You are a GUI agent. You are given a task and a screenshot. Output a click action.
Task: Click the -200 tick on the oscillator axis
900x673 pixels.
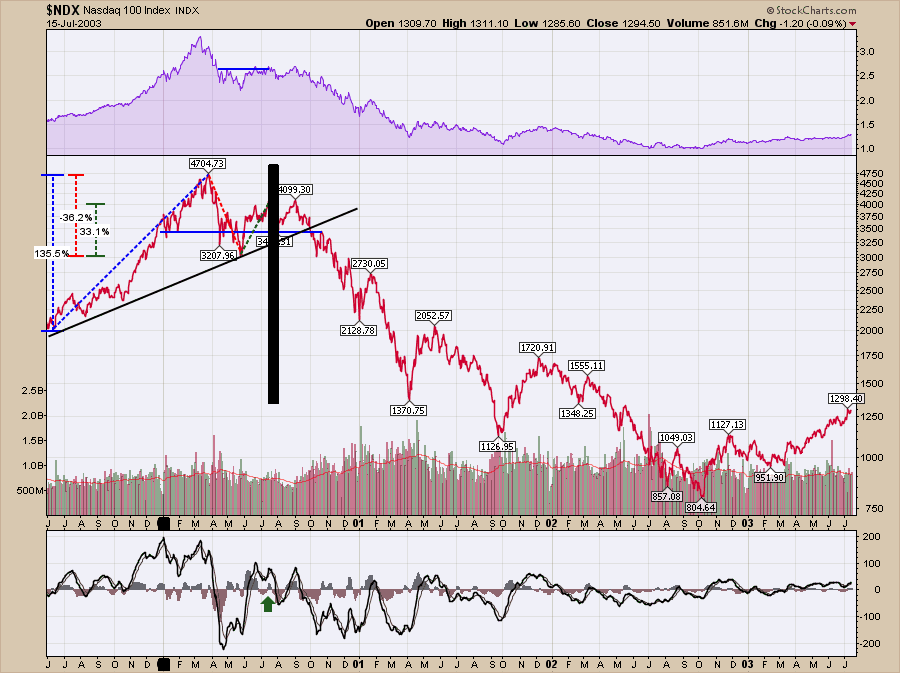pos(869,643)
